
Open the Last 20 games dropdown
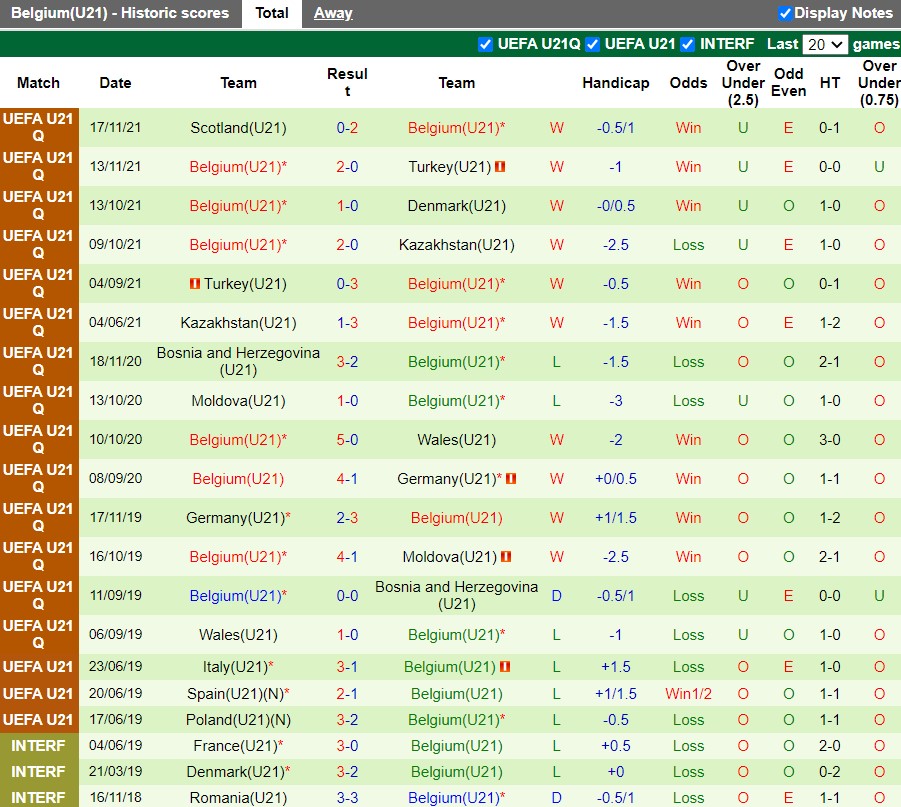pyautogui.click(x=825, y=44)
